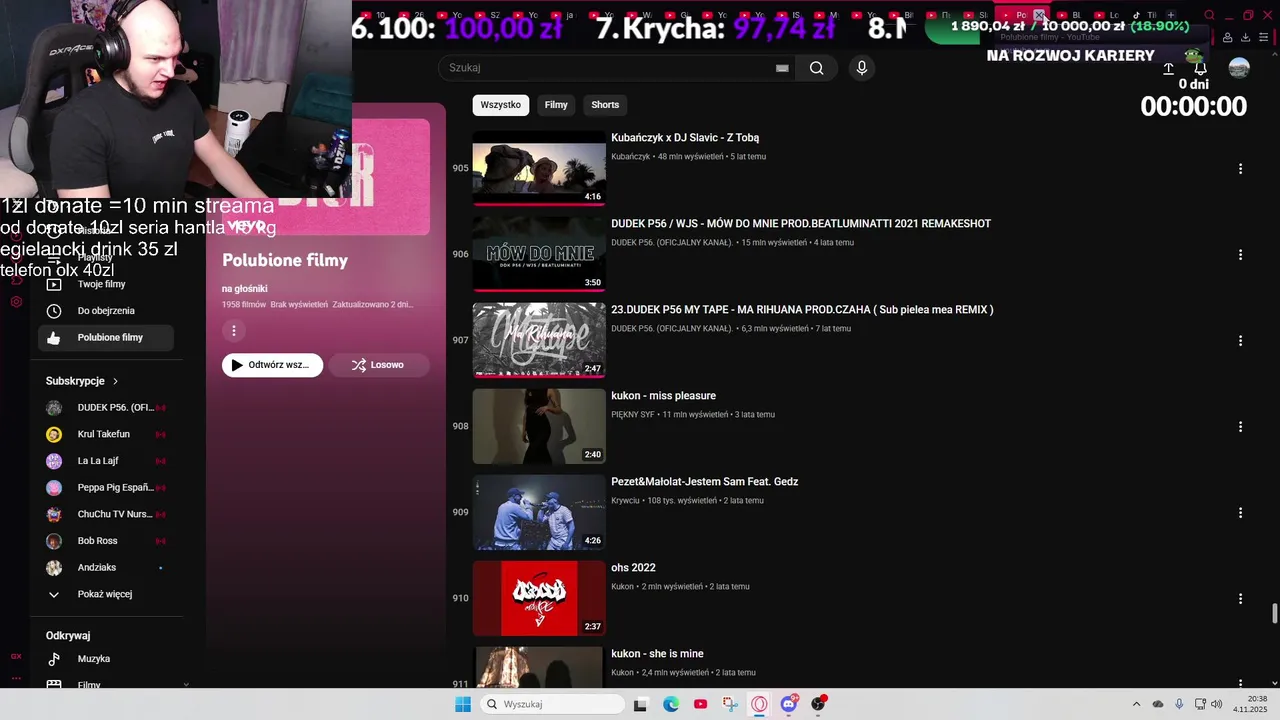
Task: Open more options for Kubańczyk Z Tobą video
Action: 1240,169
